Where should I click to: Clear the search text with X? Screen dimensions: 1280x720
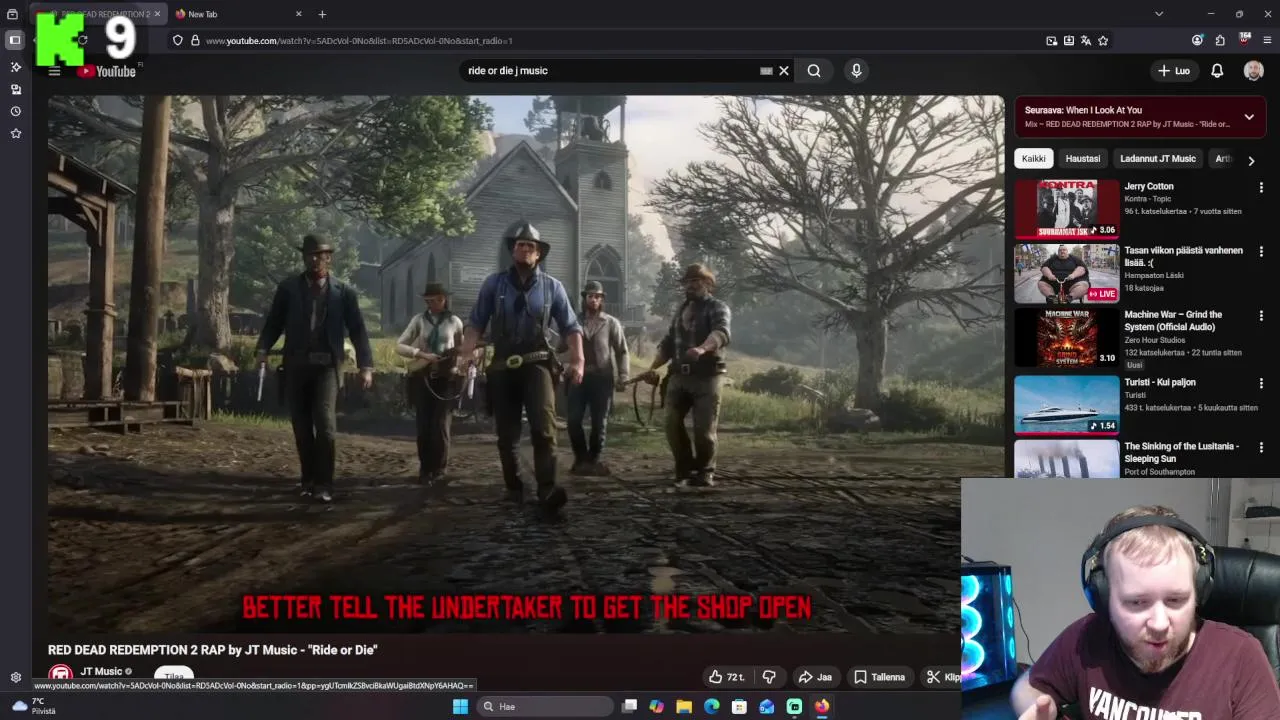click(784, 71)
